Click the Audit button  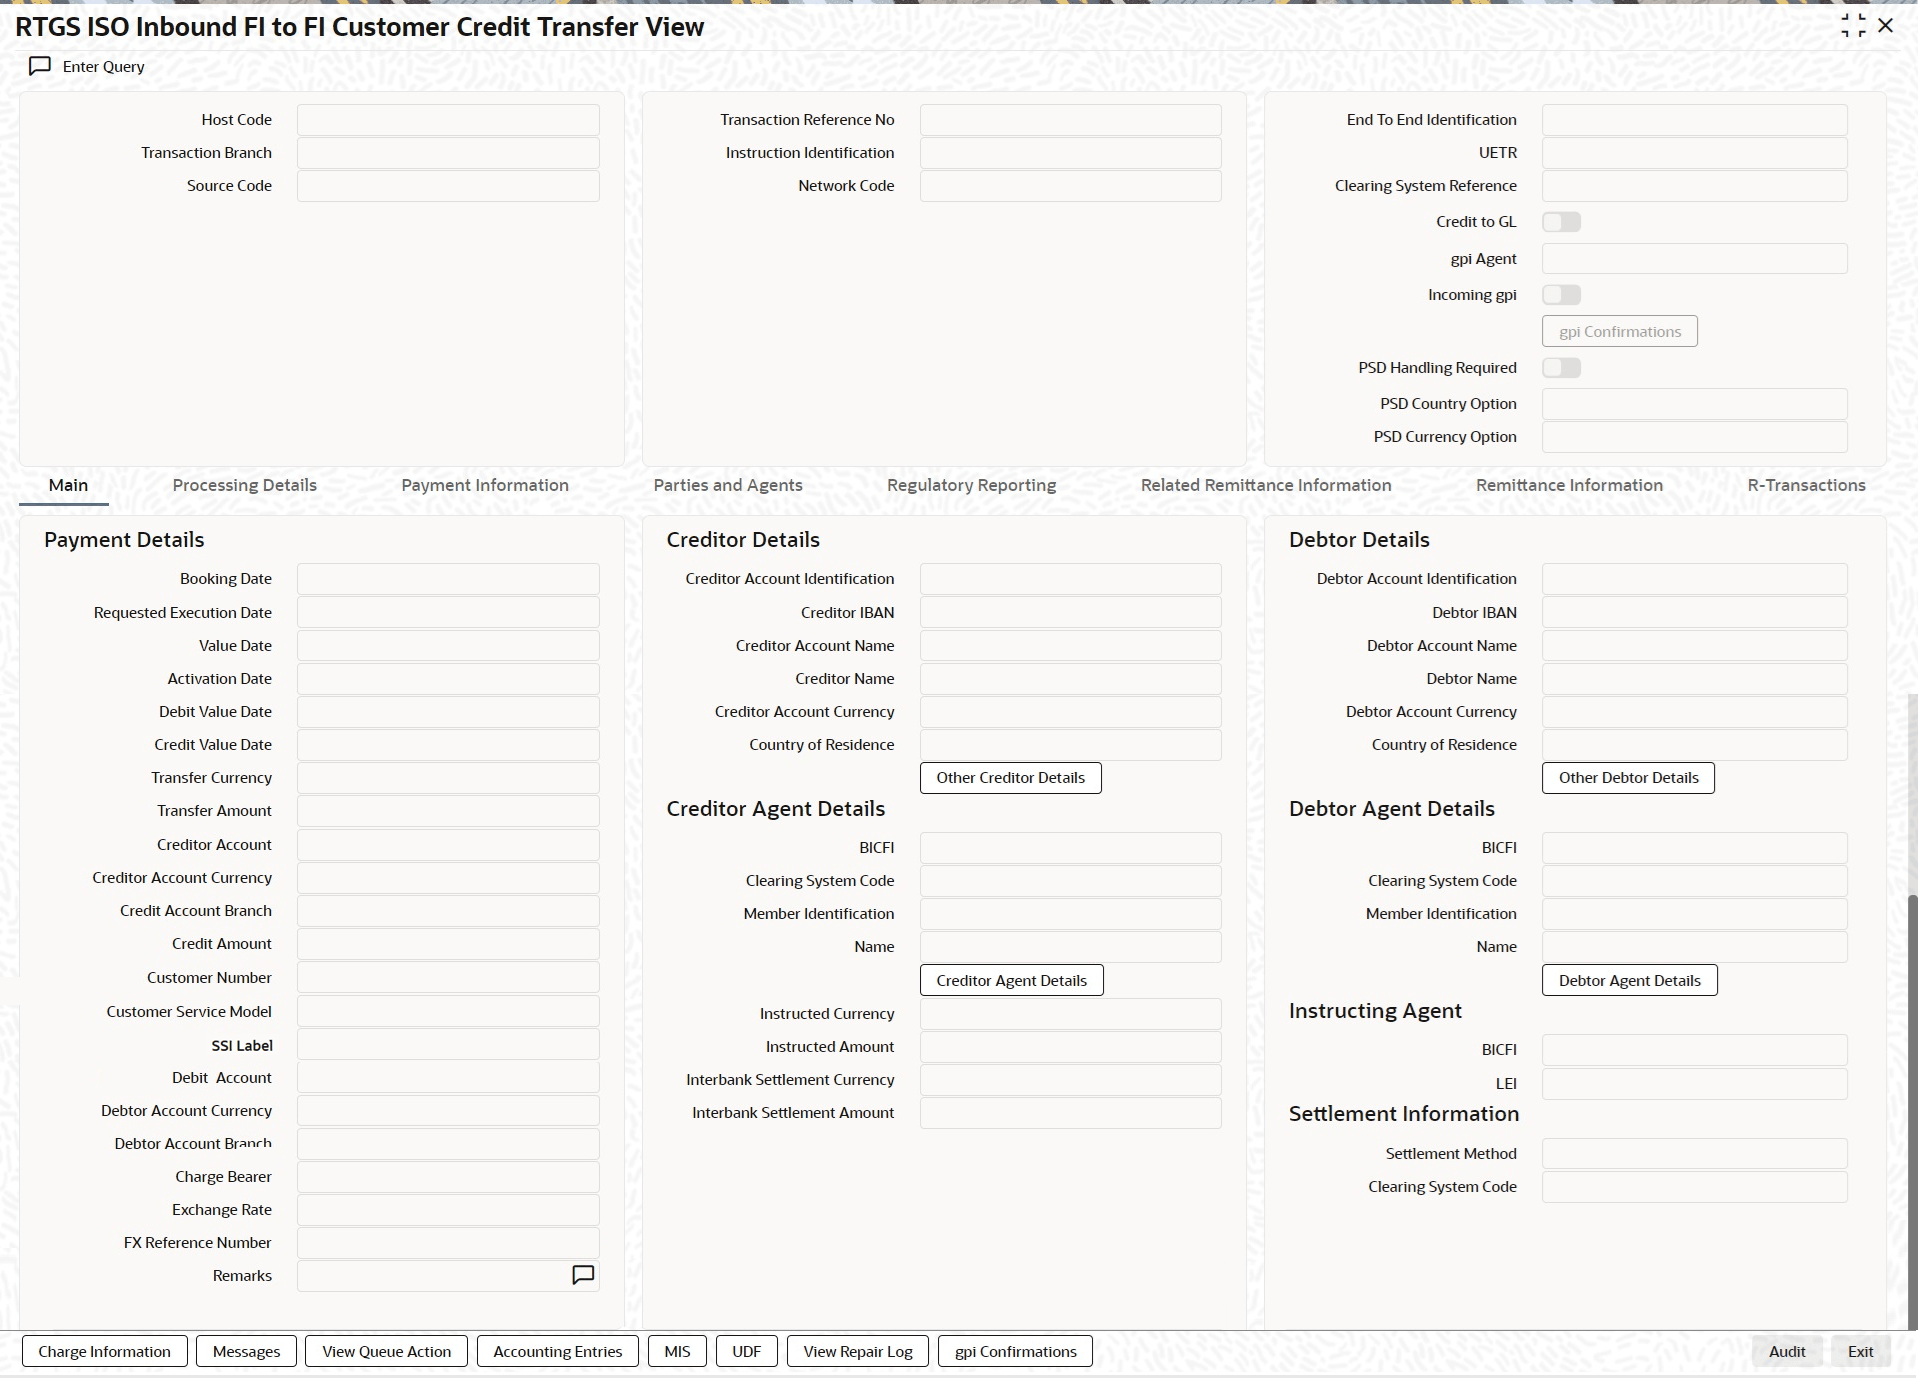pyautogui.click(x=1787, y=1351)
